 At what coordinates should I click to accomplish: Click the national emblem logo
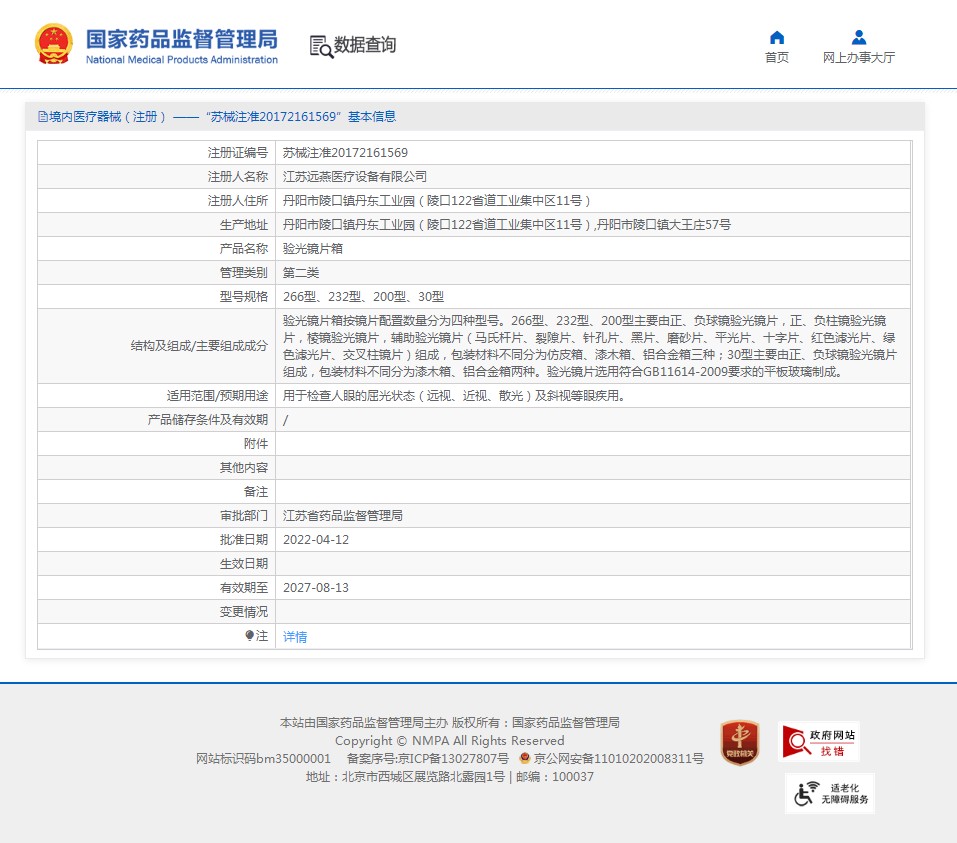54,44
